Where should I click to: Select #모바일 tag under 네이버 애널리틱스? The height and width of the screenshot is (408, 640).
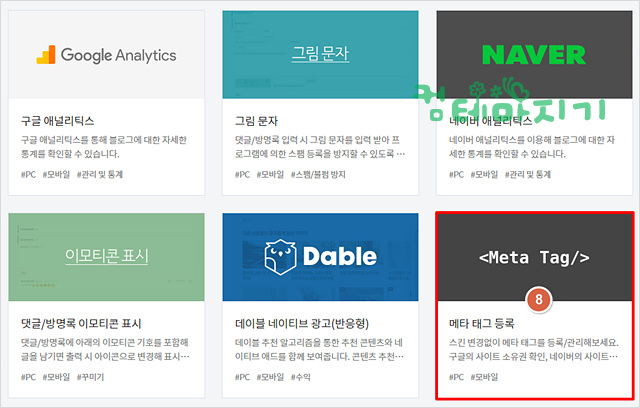tap(484, 175)
